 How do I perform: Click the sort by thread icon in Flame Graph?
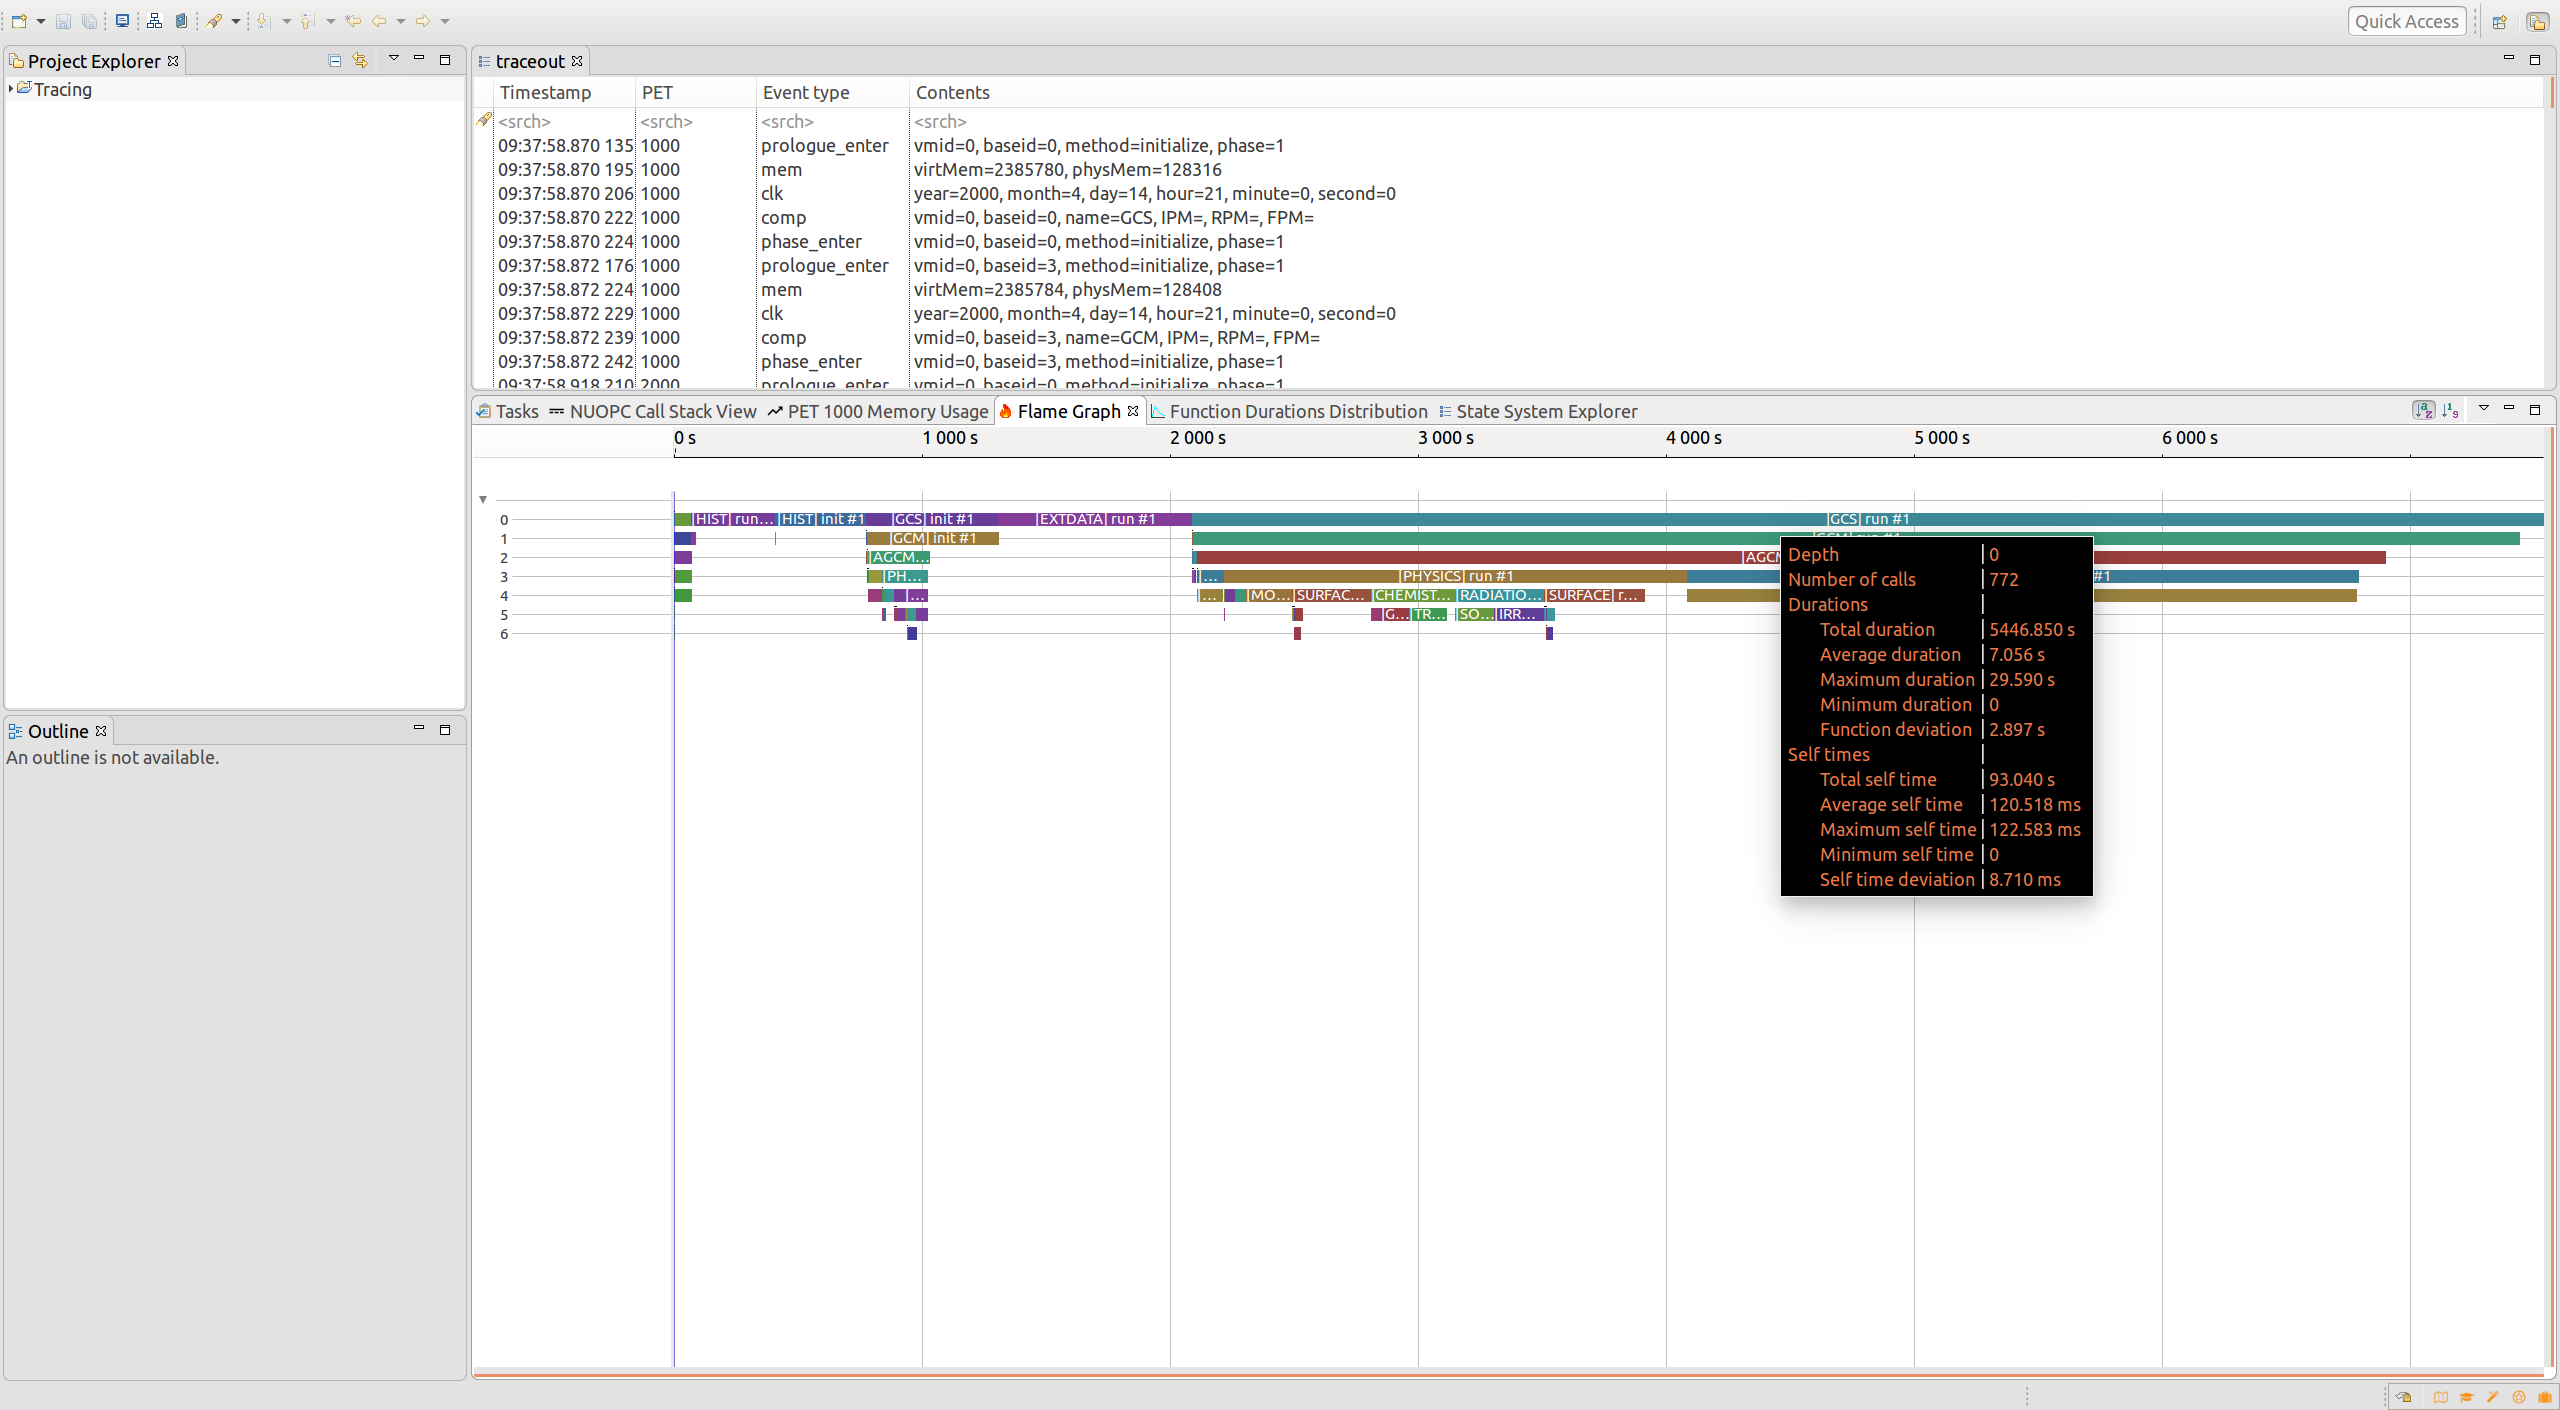coord(2423,410)
